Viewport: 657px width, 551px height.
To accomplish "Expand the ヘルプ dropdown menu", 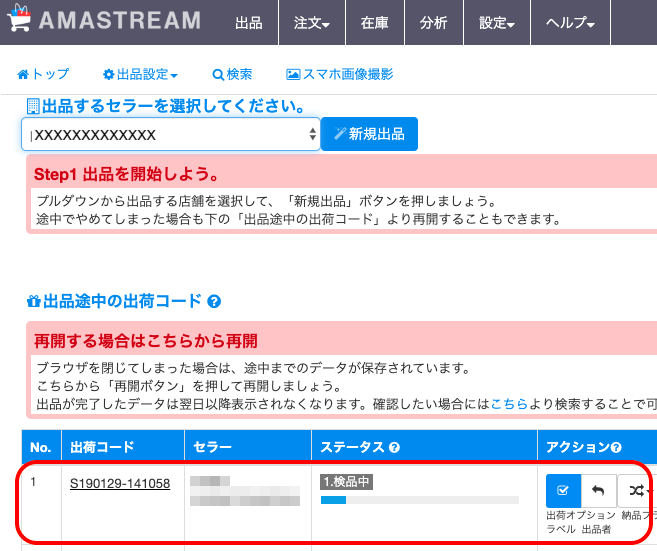I will click(570, 23).
